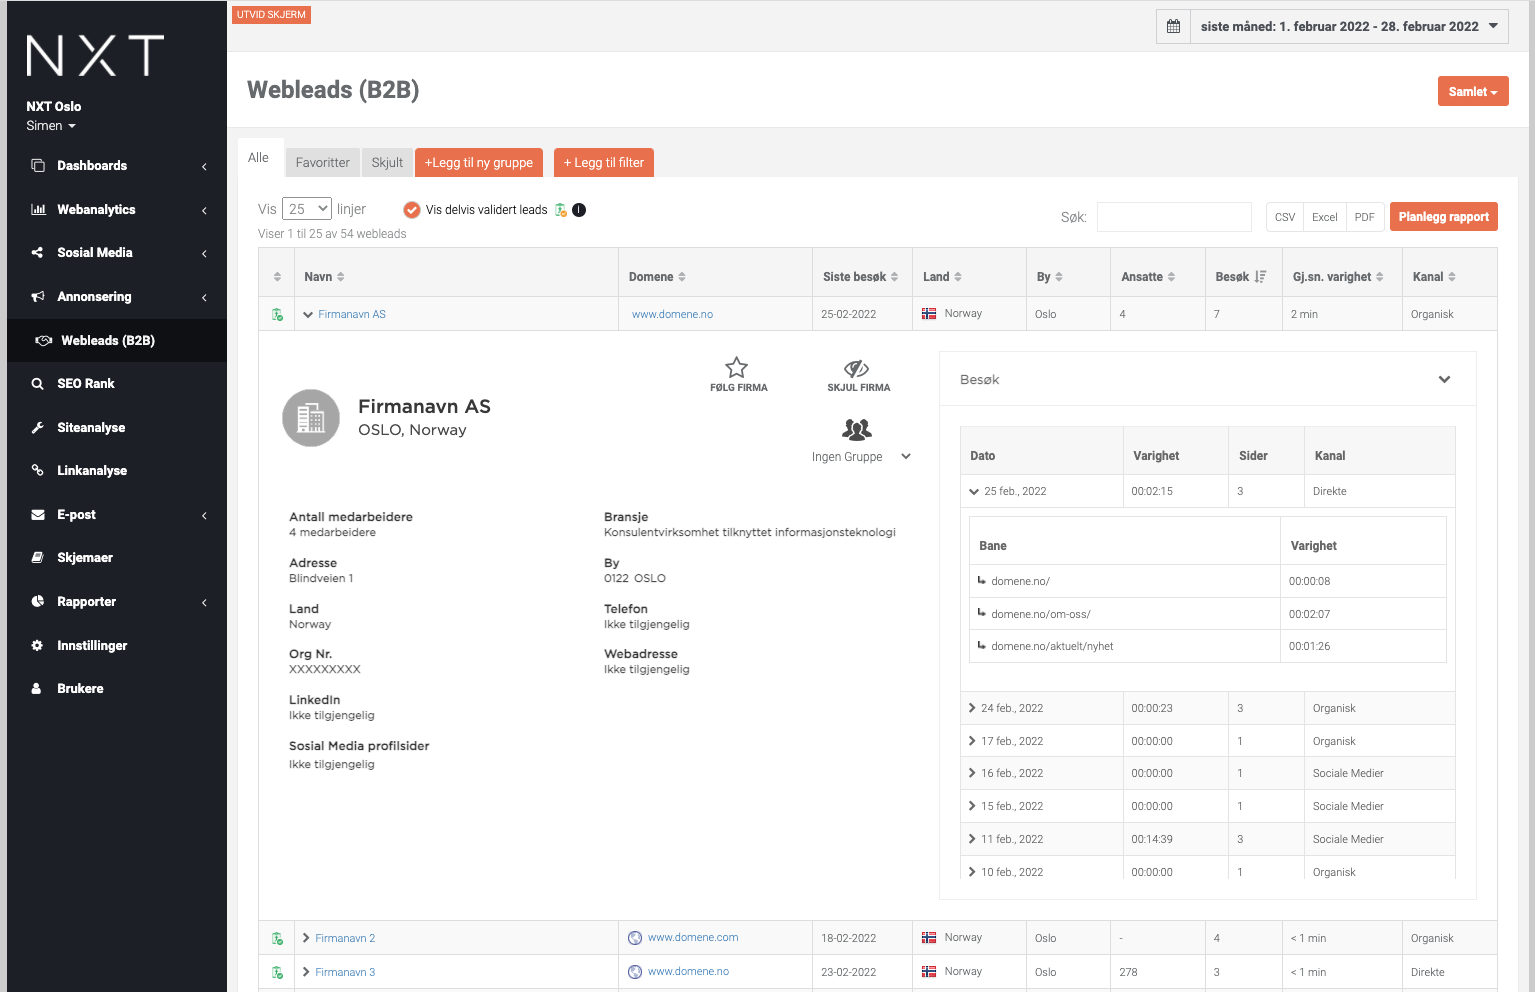
Task: Click the SEO Rank magnifier icon in sidebar
Action: [37, 384]
